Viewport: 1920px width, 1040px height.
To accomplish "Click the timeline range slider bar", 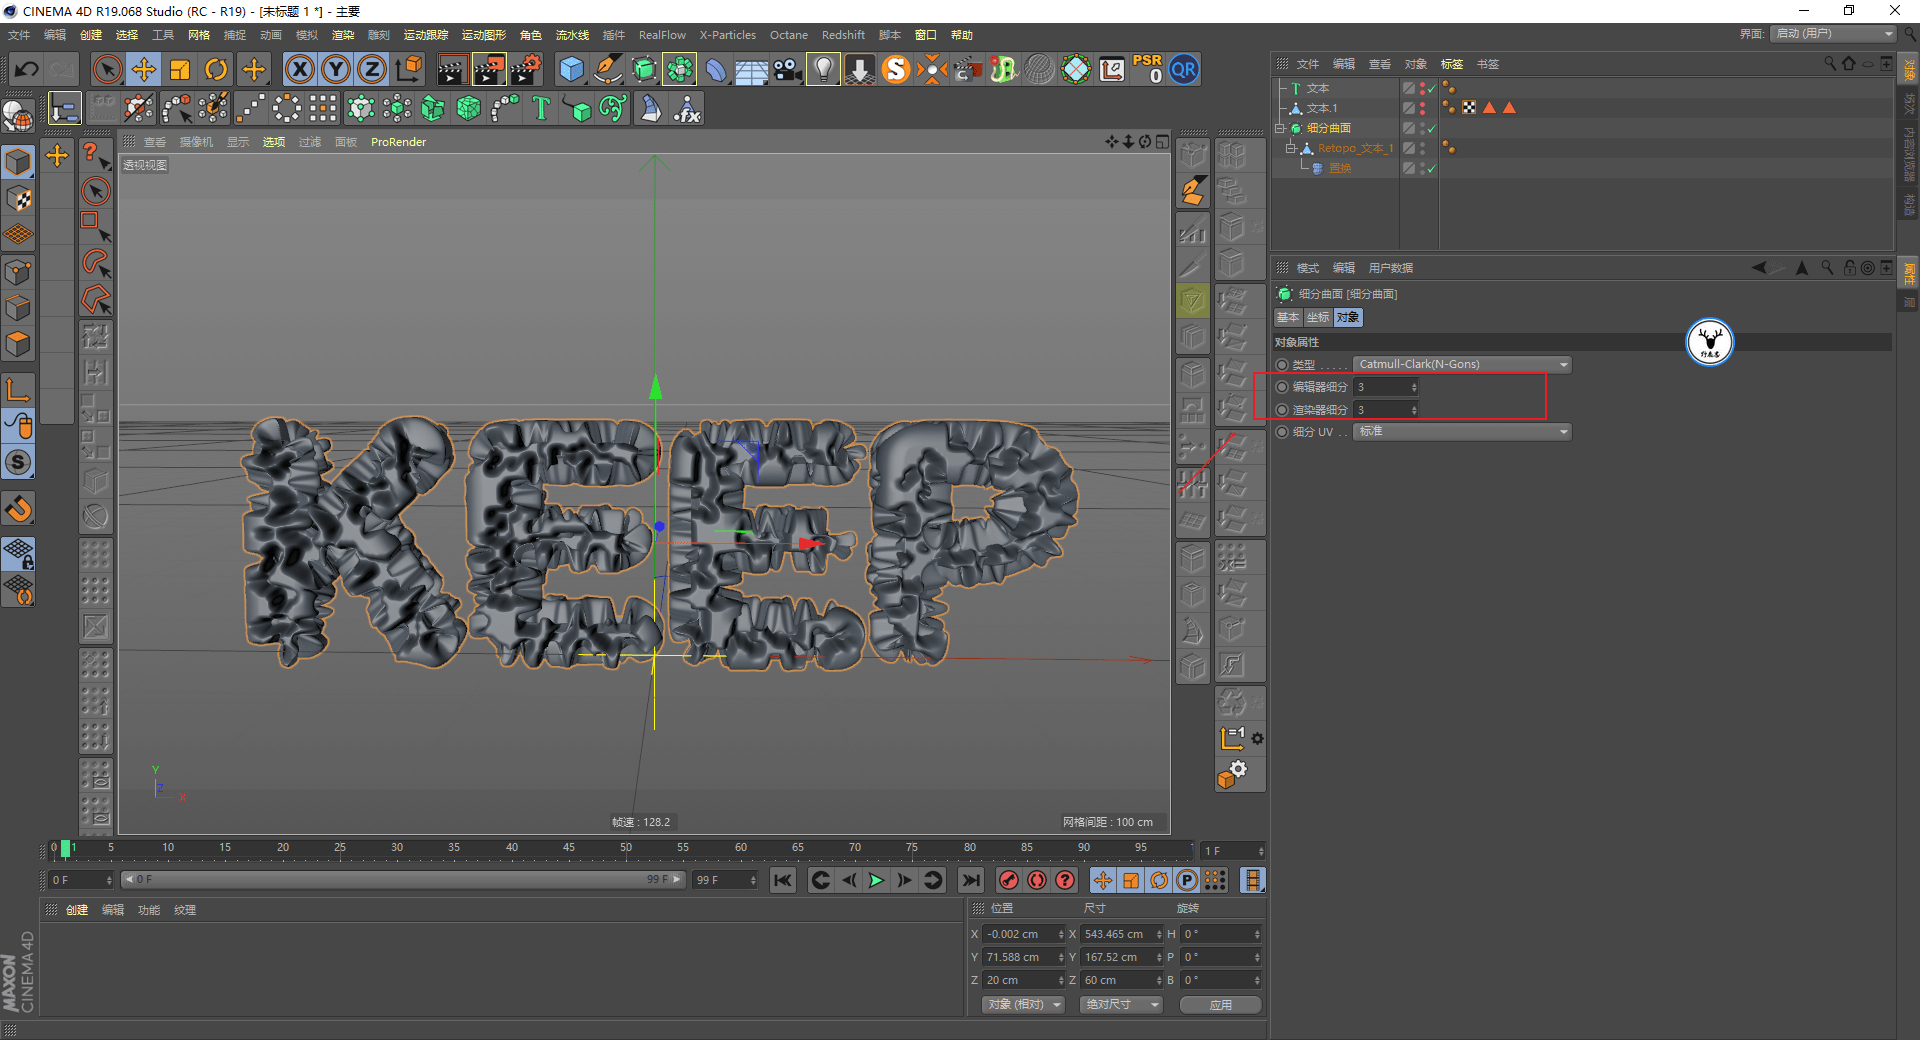I will tap(403, 880).
